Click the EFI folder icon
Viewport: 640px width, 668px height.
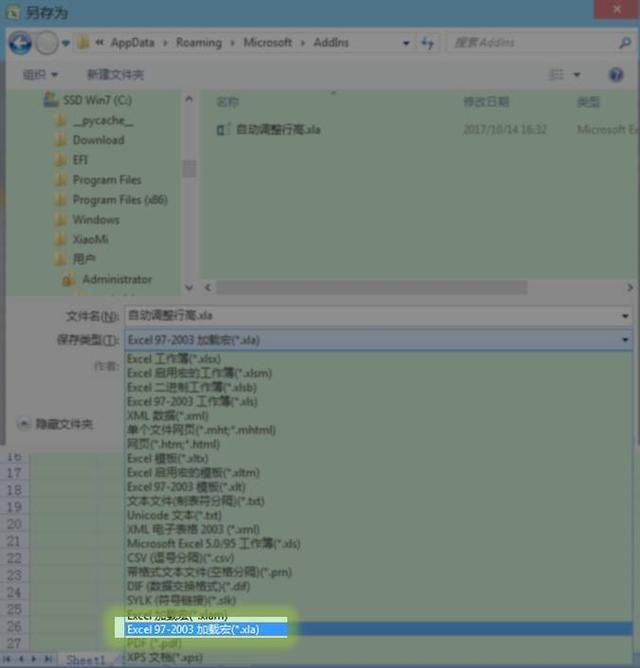pyautogui.click(x=61, y=160)
